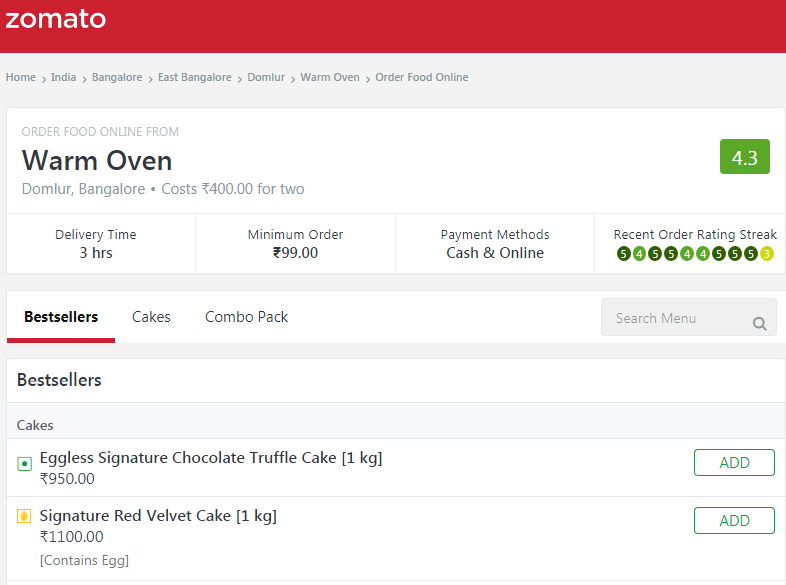Click the Bestsellers section heading

[x=59, y=380]
